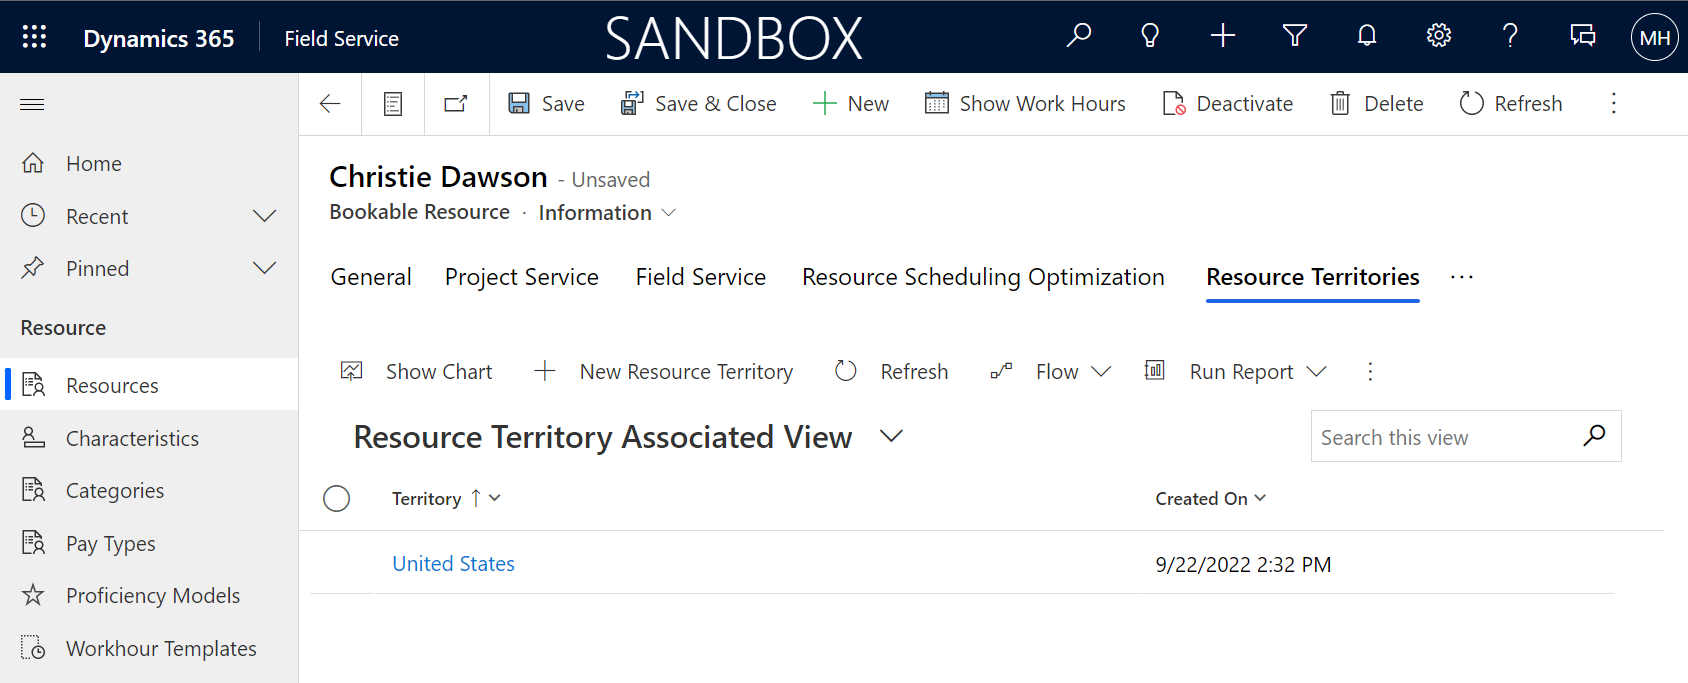
Task: Open record in new window icon
Action: (x=456, y=103)
